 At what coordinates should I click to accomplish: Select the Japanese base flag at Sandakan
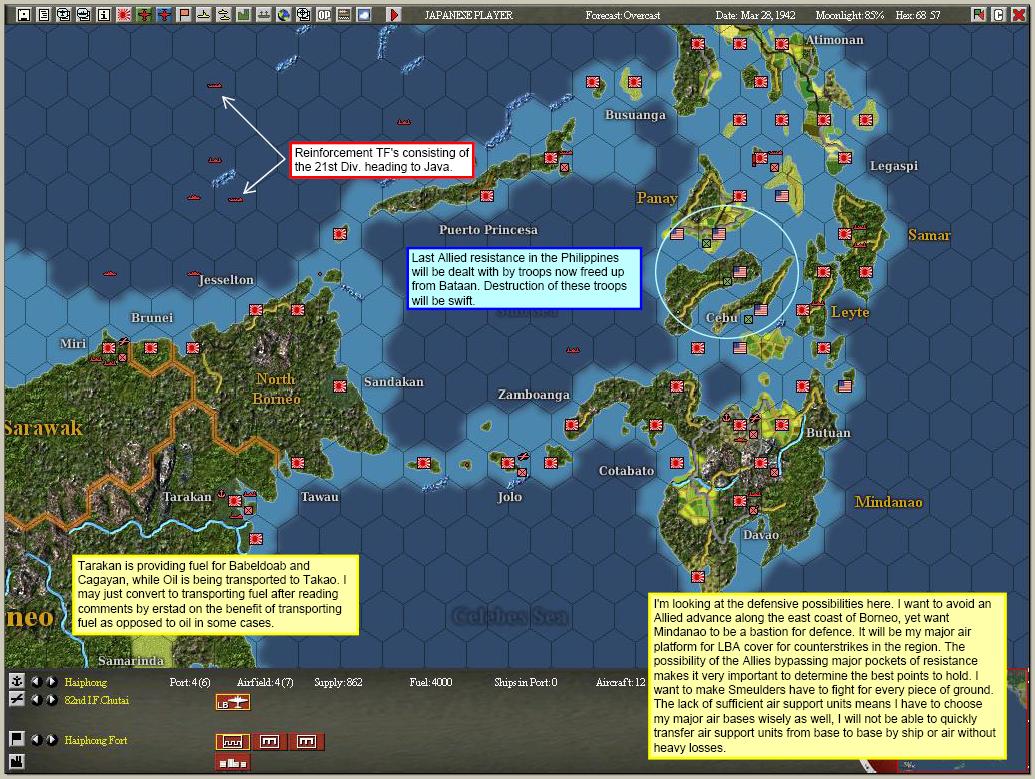[340, 386]
